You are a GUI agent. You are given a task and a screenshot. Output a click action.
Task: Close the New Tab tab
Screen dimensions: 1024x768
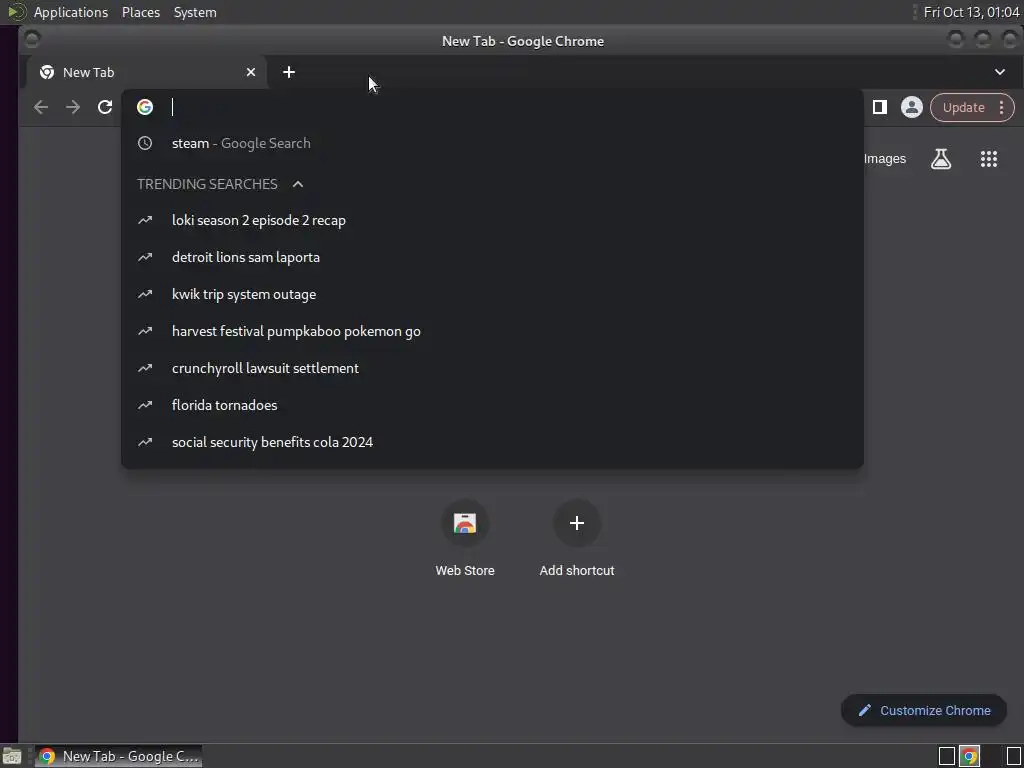pos(251,72)
